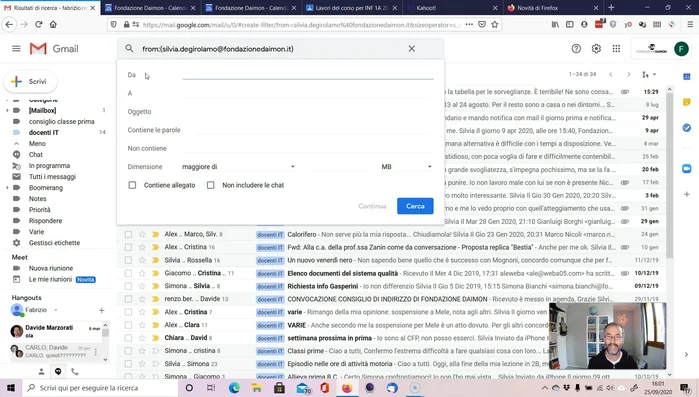
Task: Switch to the Novità di Firefox tab
Action: click(x=553, y=8)
